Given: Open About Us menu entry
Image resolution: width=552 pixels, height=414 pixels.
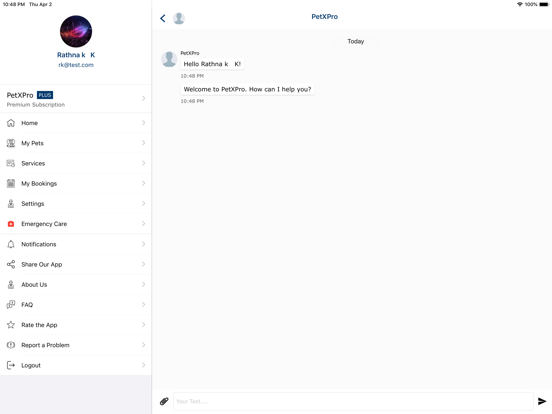Looking at the screenshot, I should point(76,284).
